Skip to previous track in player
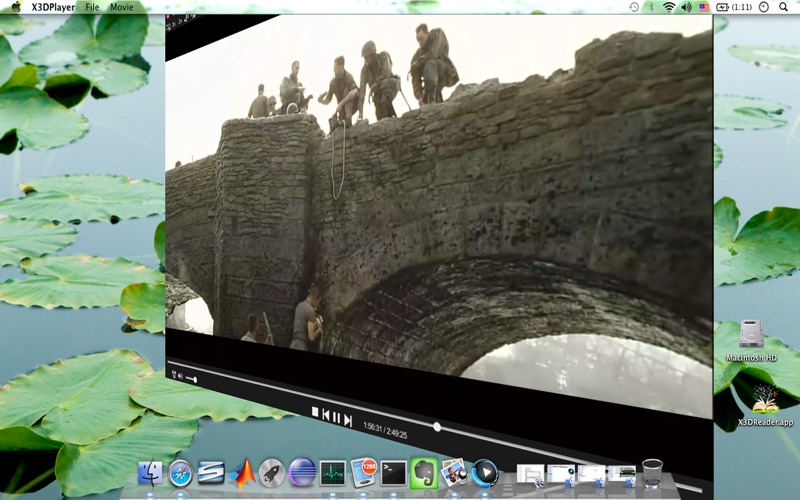This screenshot has width=800, height=500. click(x=326, y=415)
